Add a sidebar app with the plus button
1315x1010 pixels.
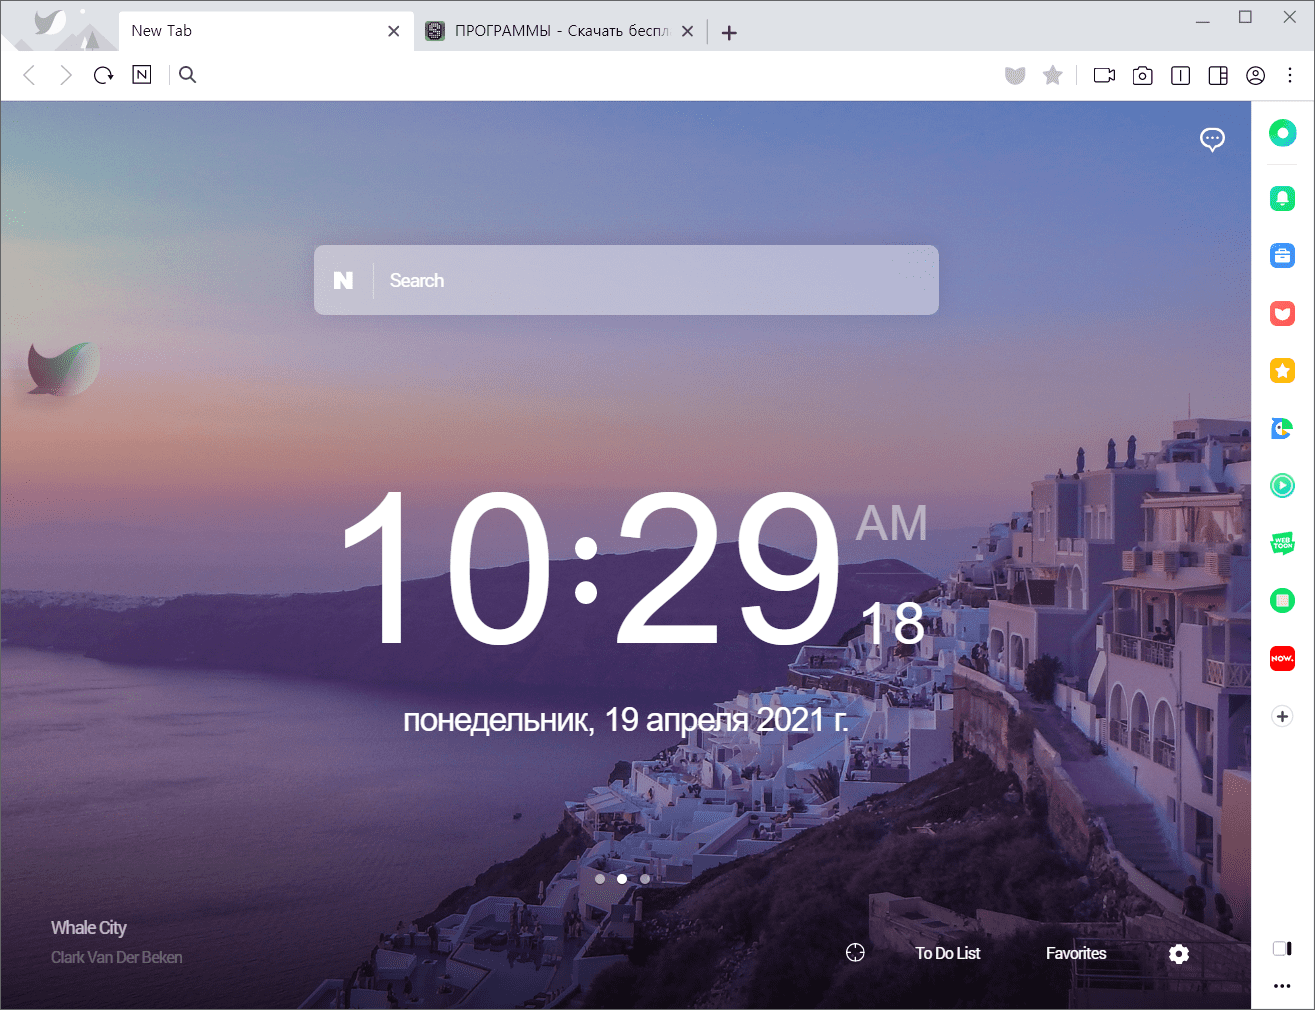point(1282,716)
